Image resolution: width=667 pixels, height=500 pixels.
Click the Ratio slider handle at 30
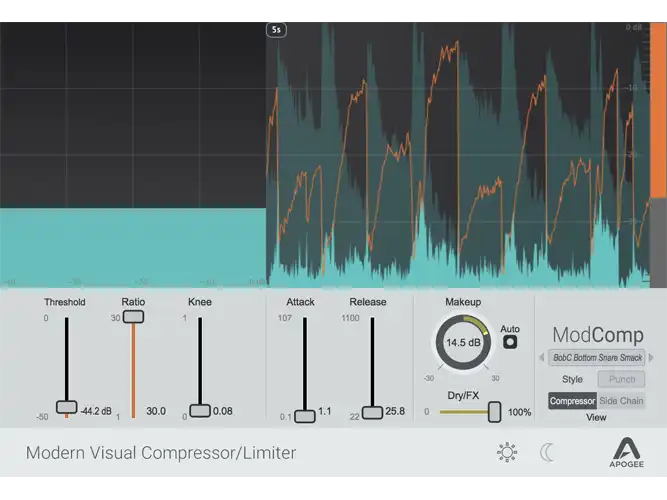(x=133, y=317)
